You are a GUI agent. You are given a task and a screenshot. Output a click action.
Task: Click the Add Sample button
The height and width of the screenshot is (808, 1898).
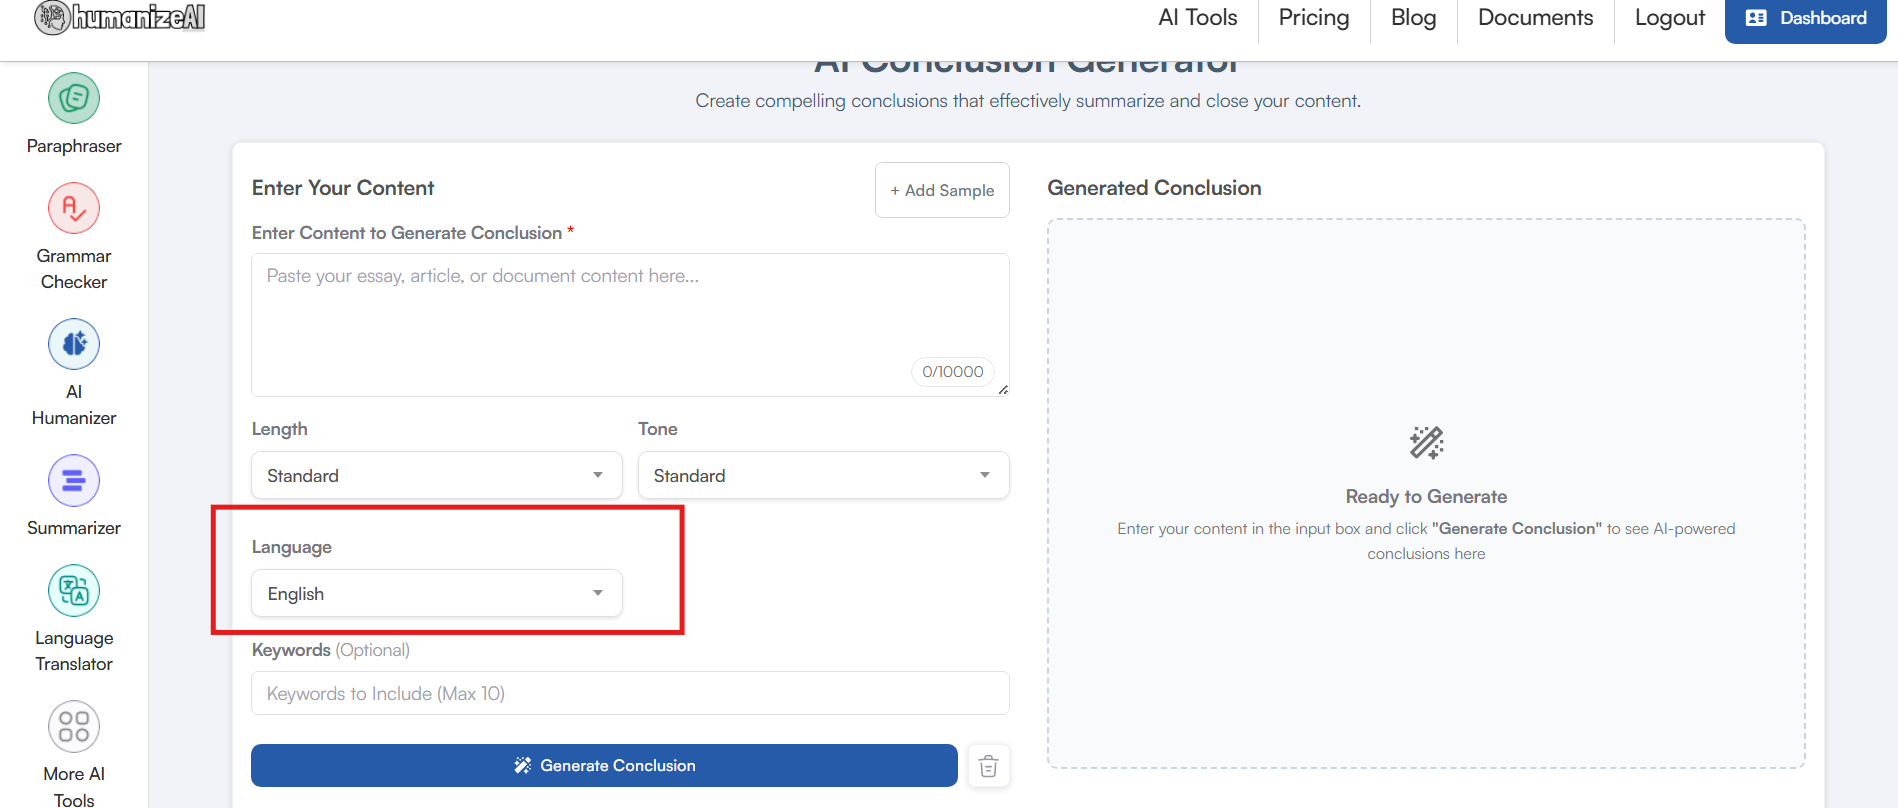pos(942,190)
